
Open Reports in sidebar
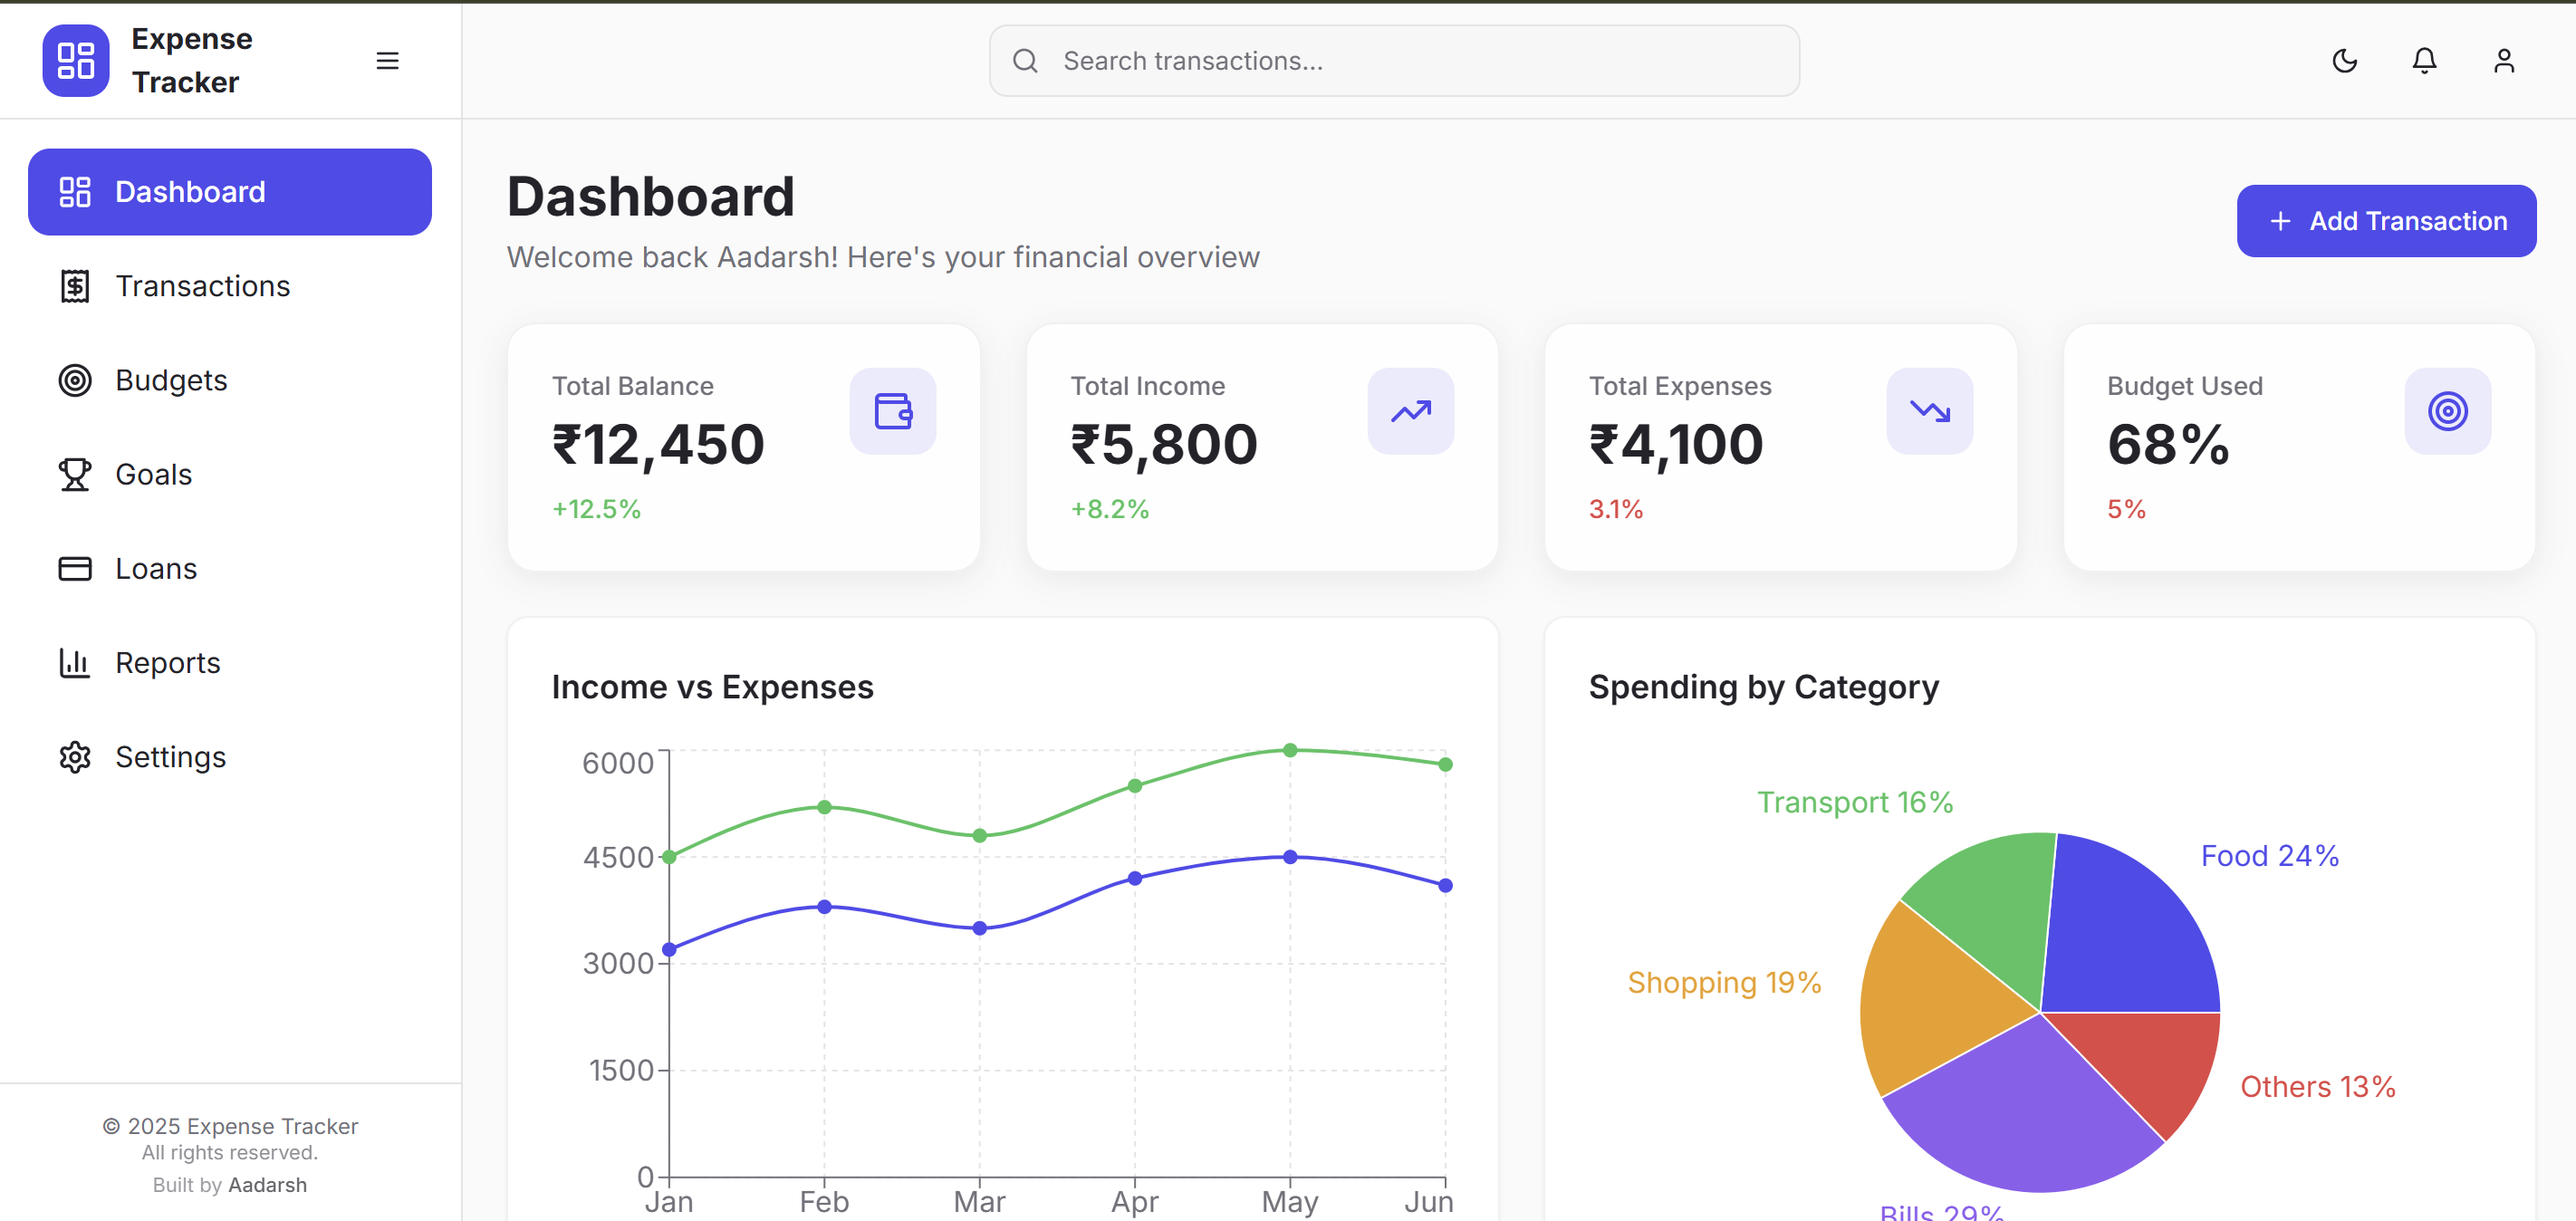230,663
